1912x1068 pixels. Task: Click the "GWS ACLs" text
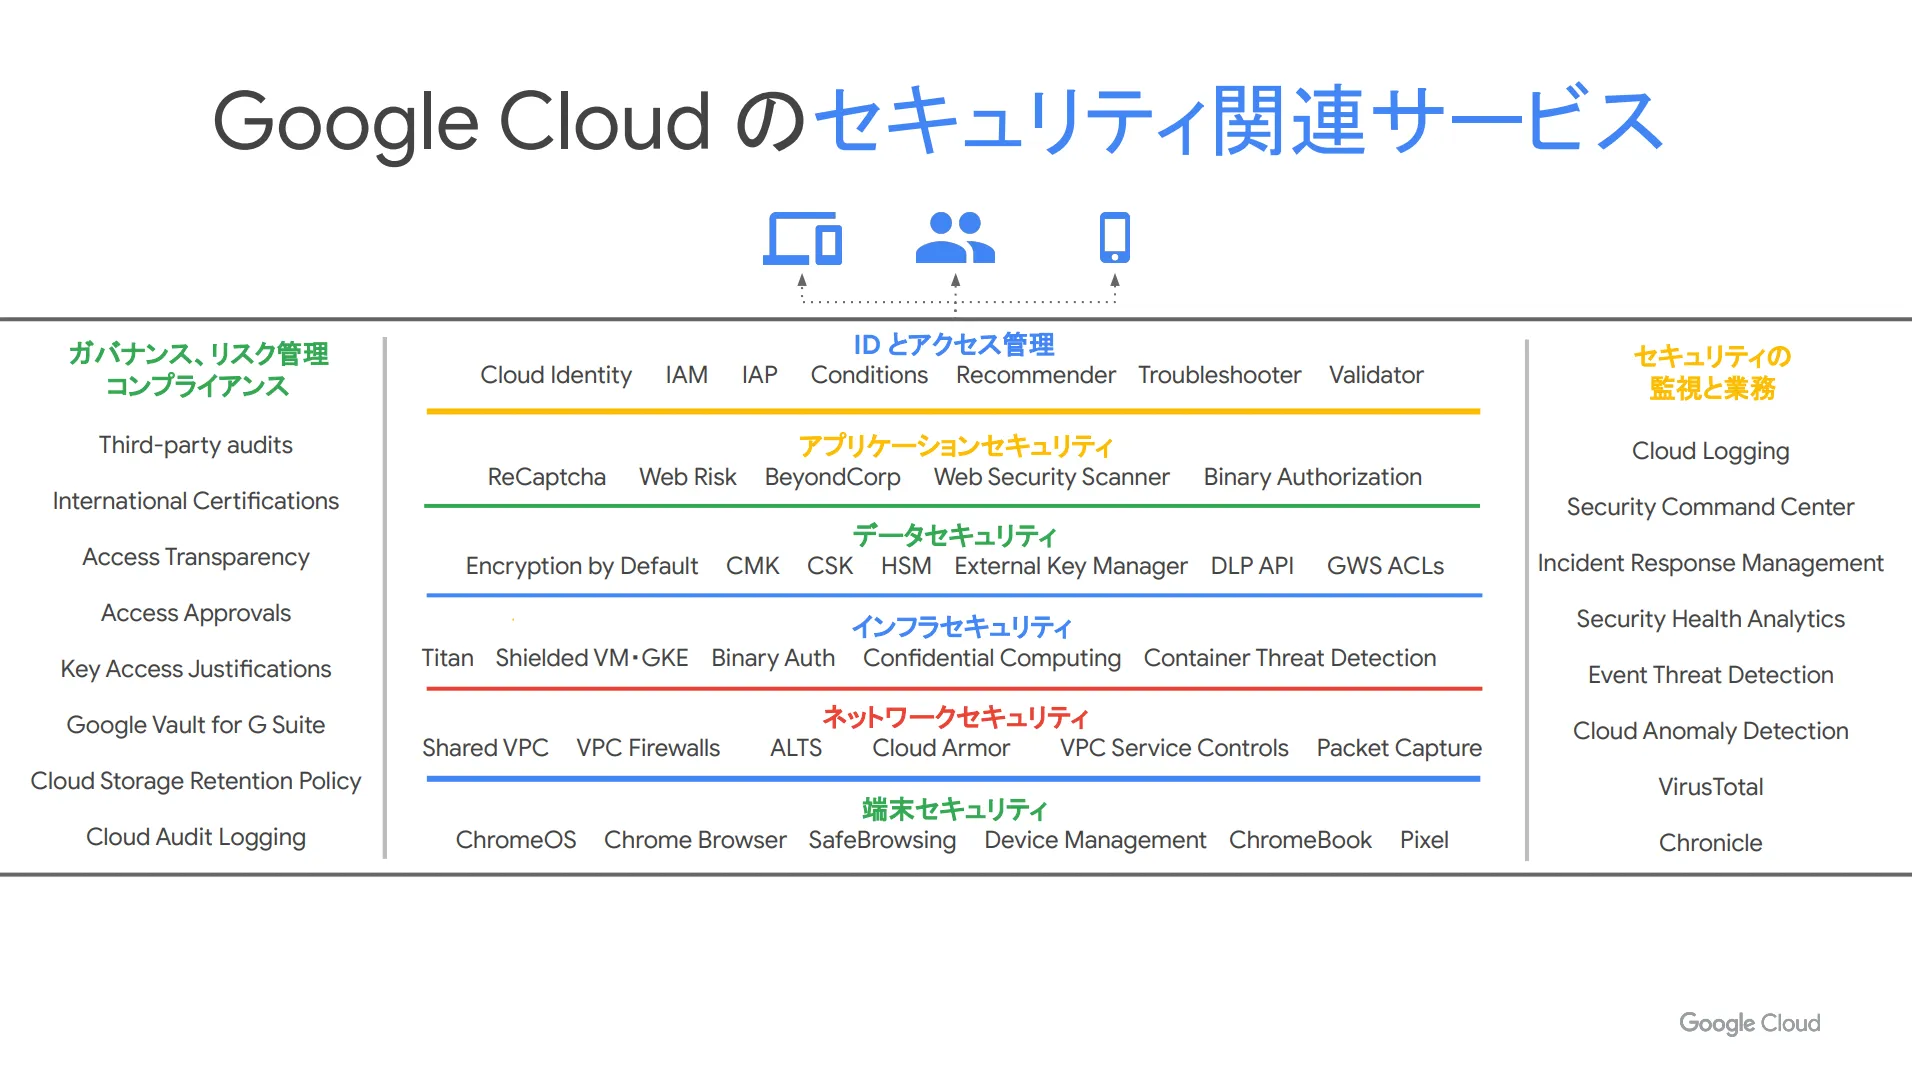click(x=1386, y=566)
